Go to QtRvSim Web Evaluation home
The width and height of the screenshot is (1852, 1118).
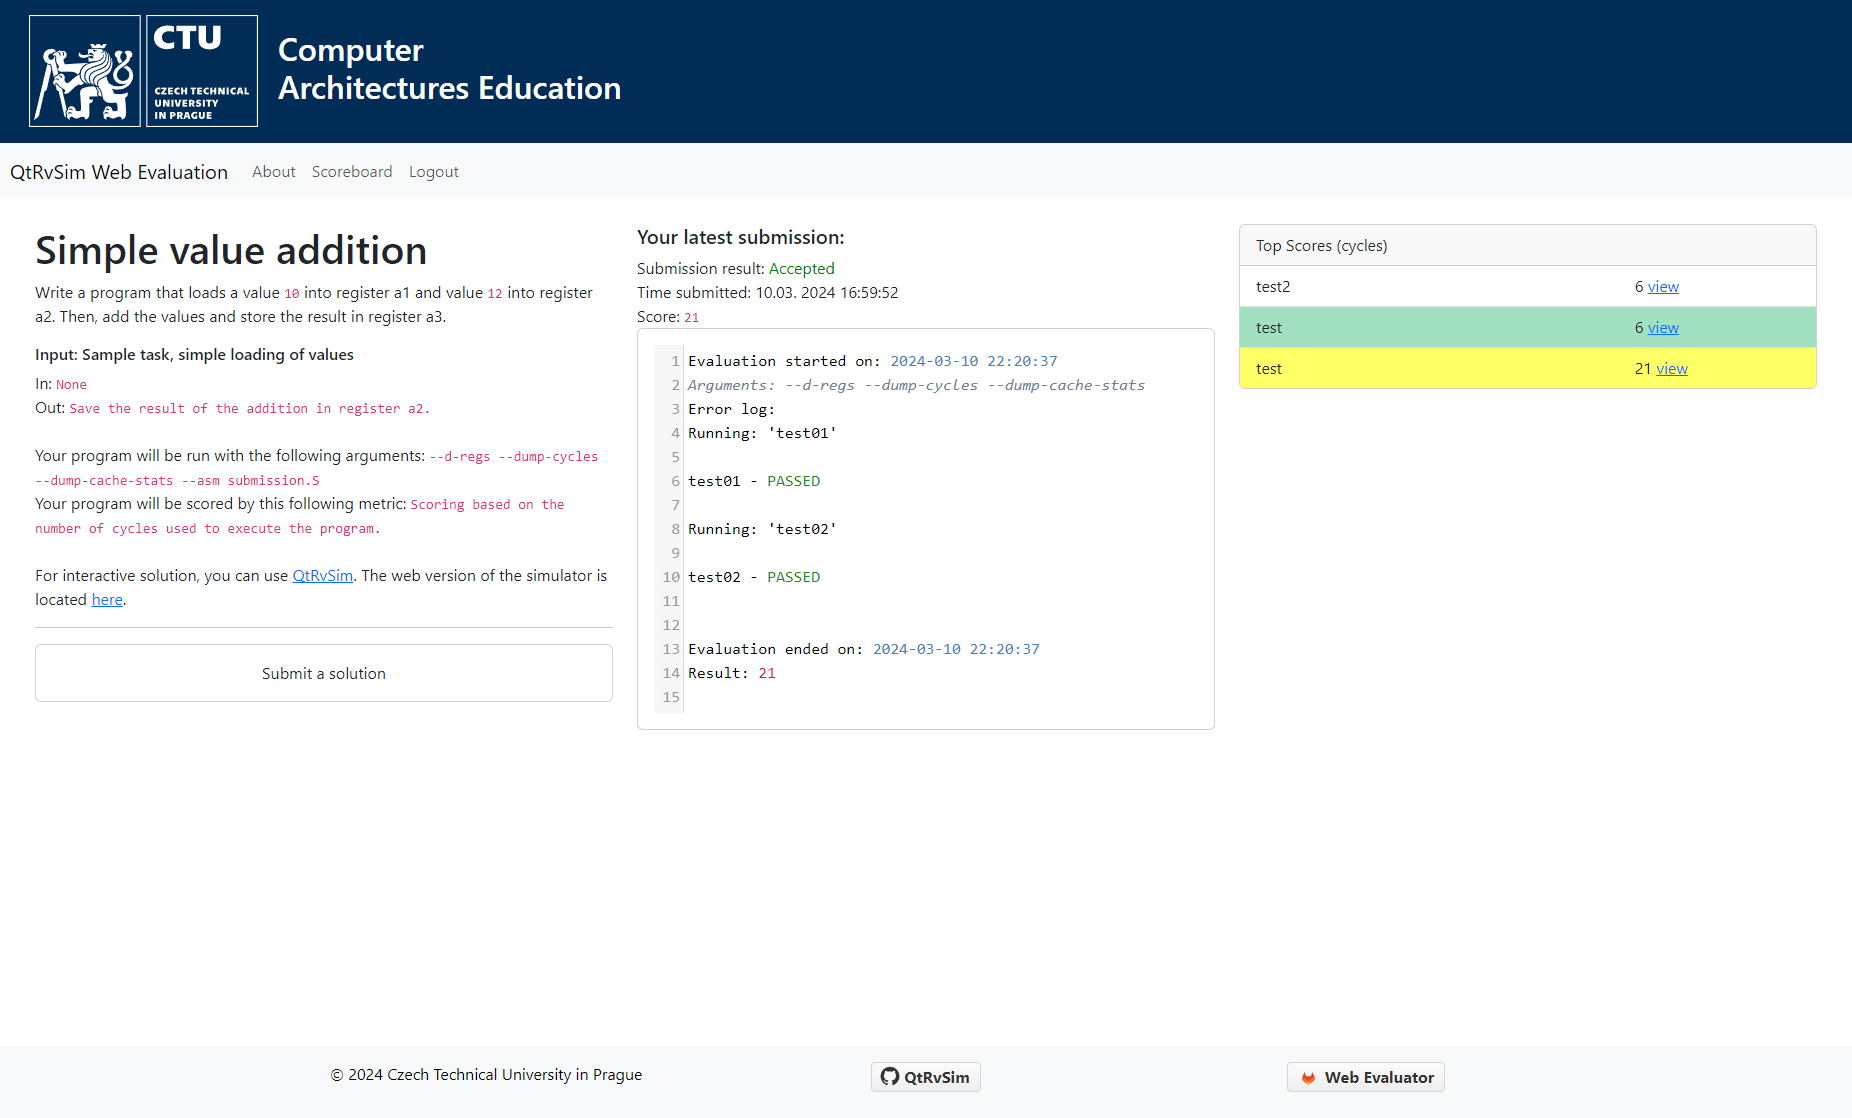click(x=119, y=172)
